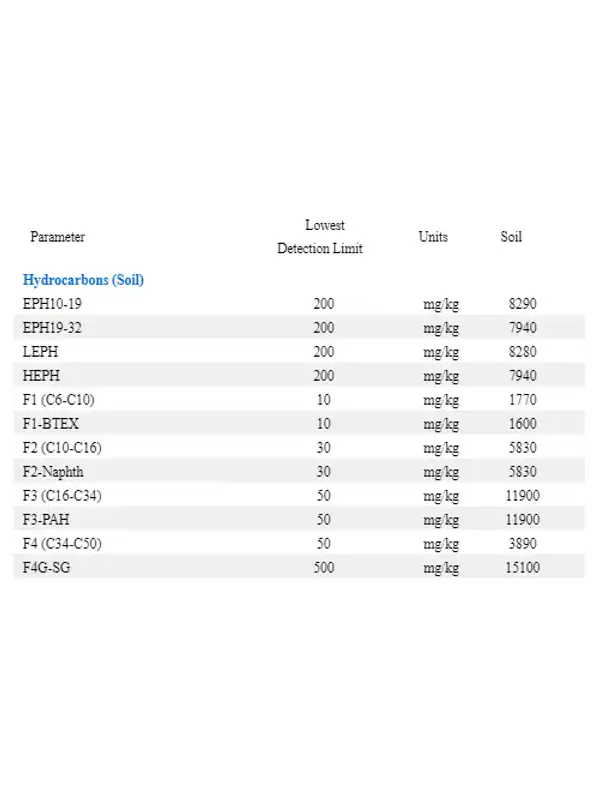Screen dimensions: 600x800
Task: Select the F1 (C6-C10) parameter
Action: click(x=58, y=400)
